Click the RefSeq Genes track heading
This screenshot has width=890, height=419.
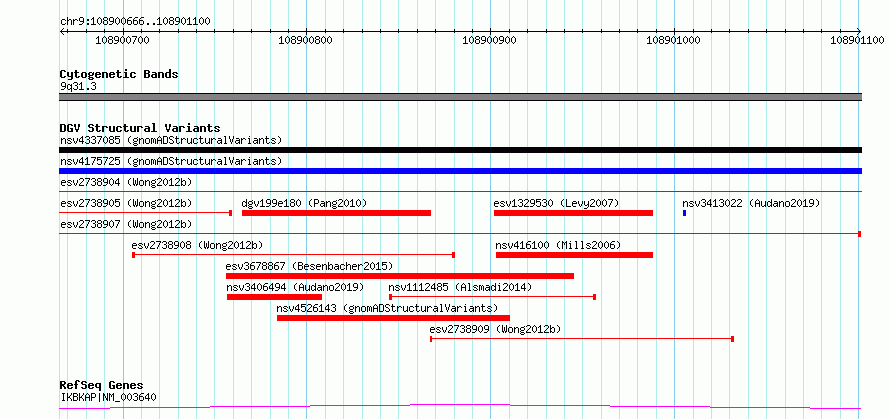pos(102,386)
